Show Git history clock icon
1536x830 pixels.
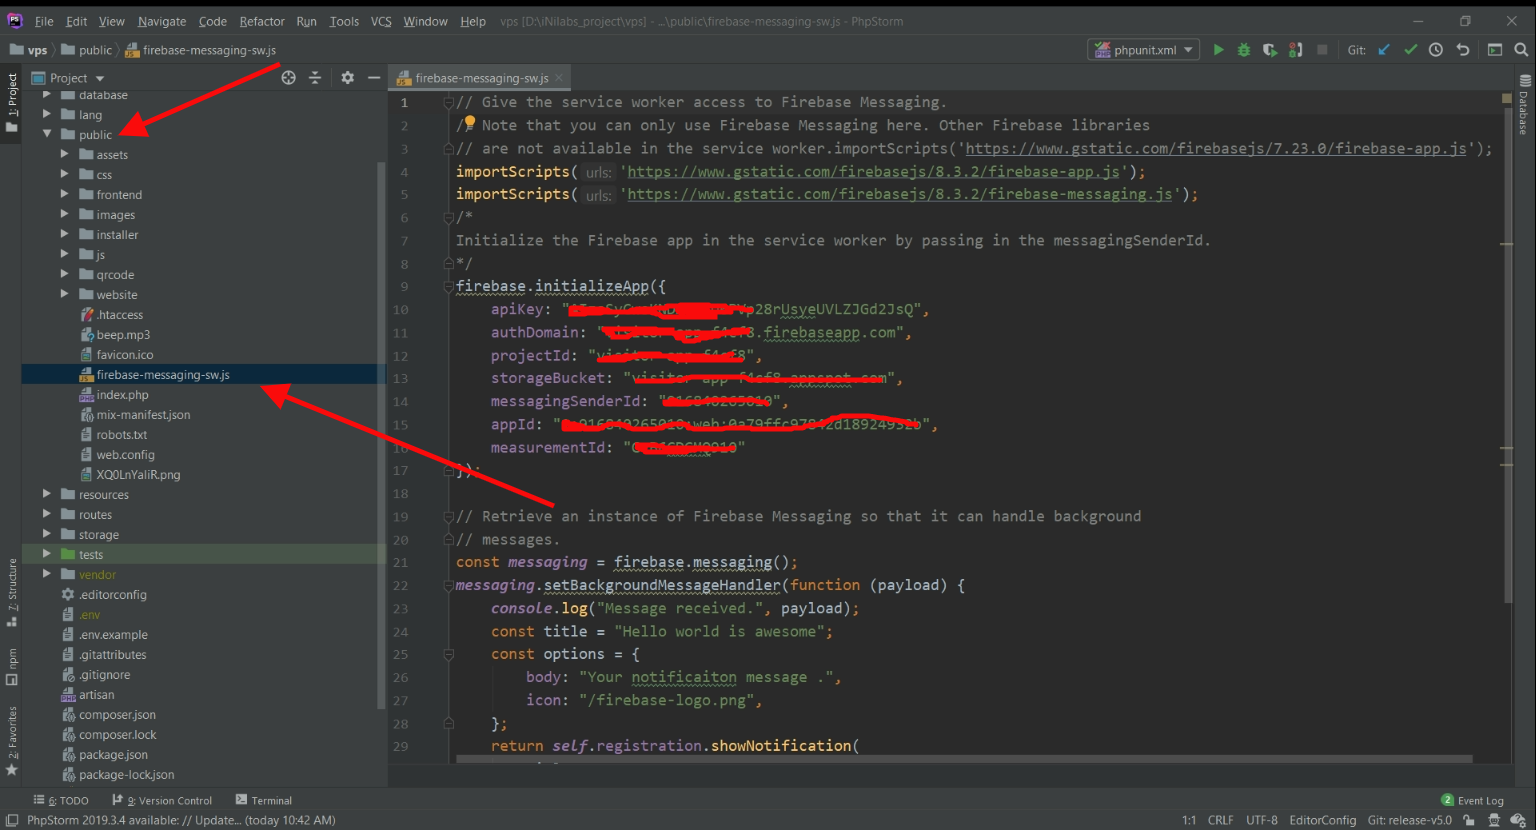point(1436,50)
